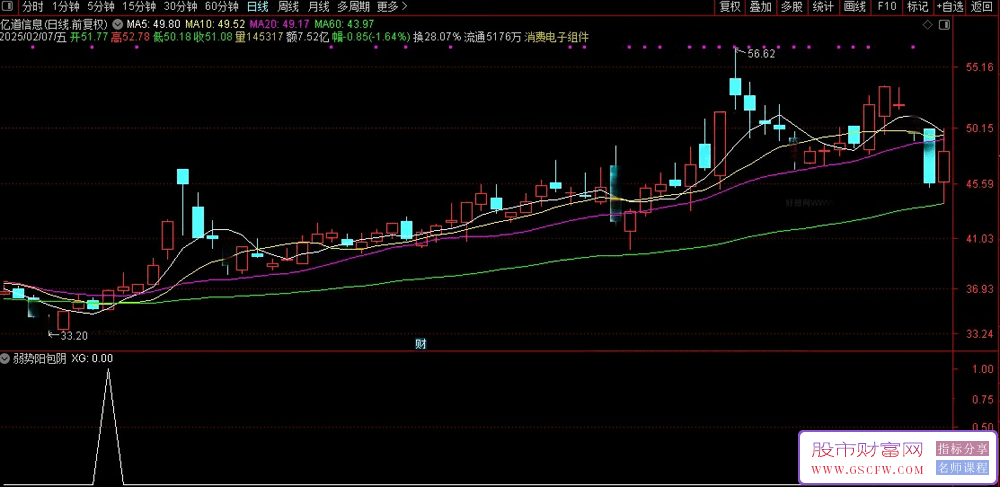Toggle the left sidebar panel icon

[6, 7]
